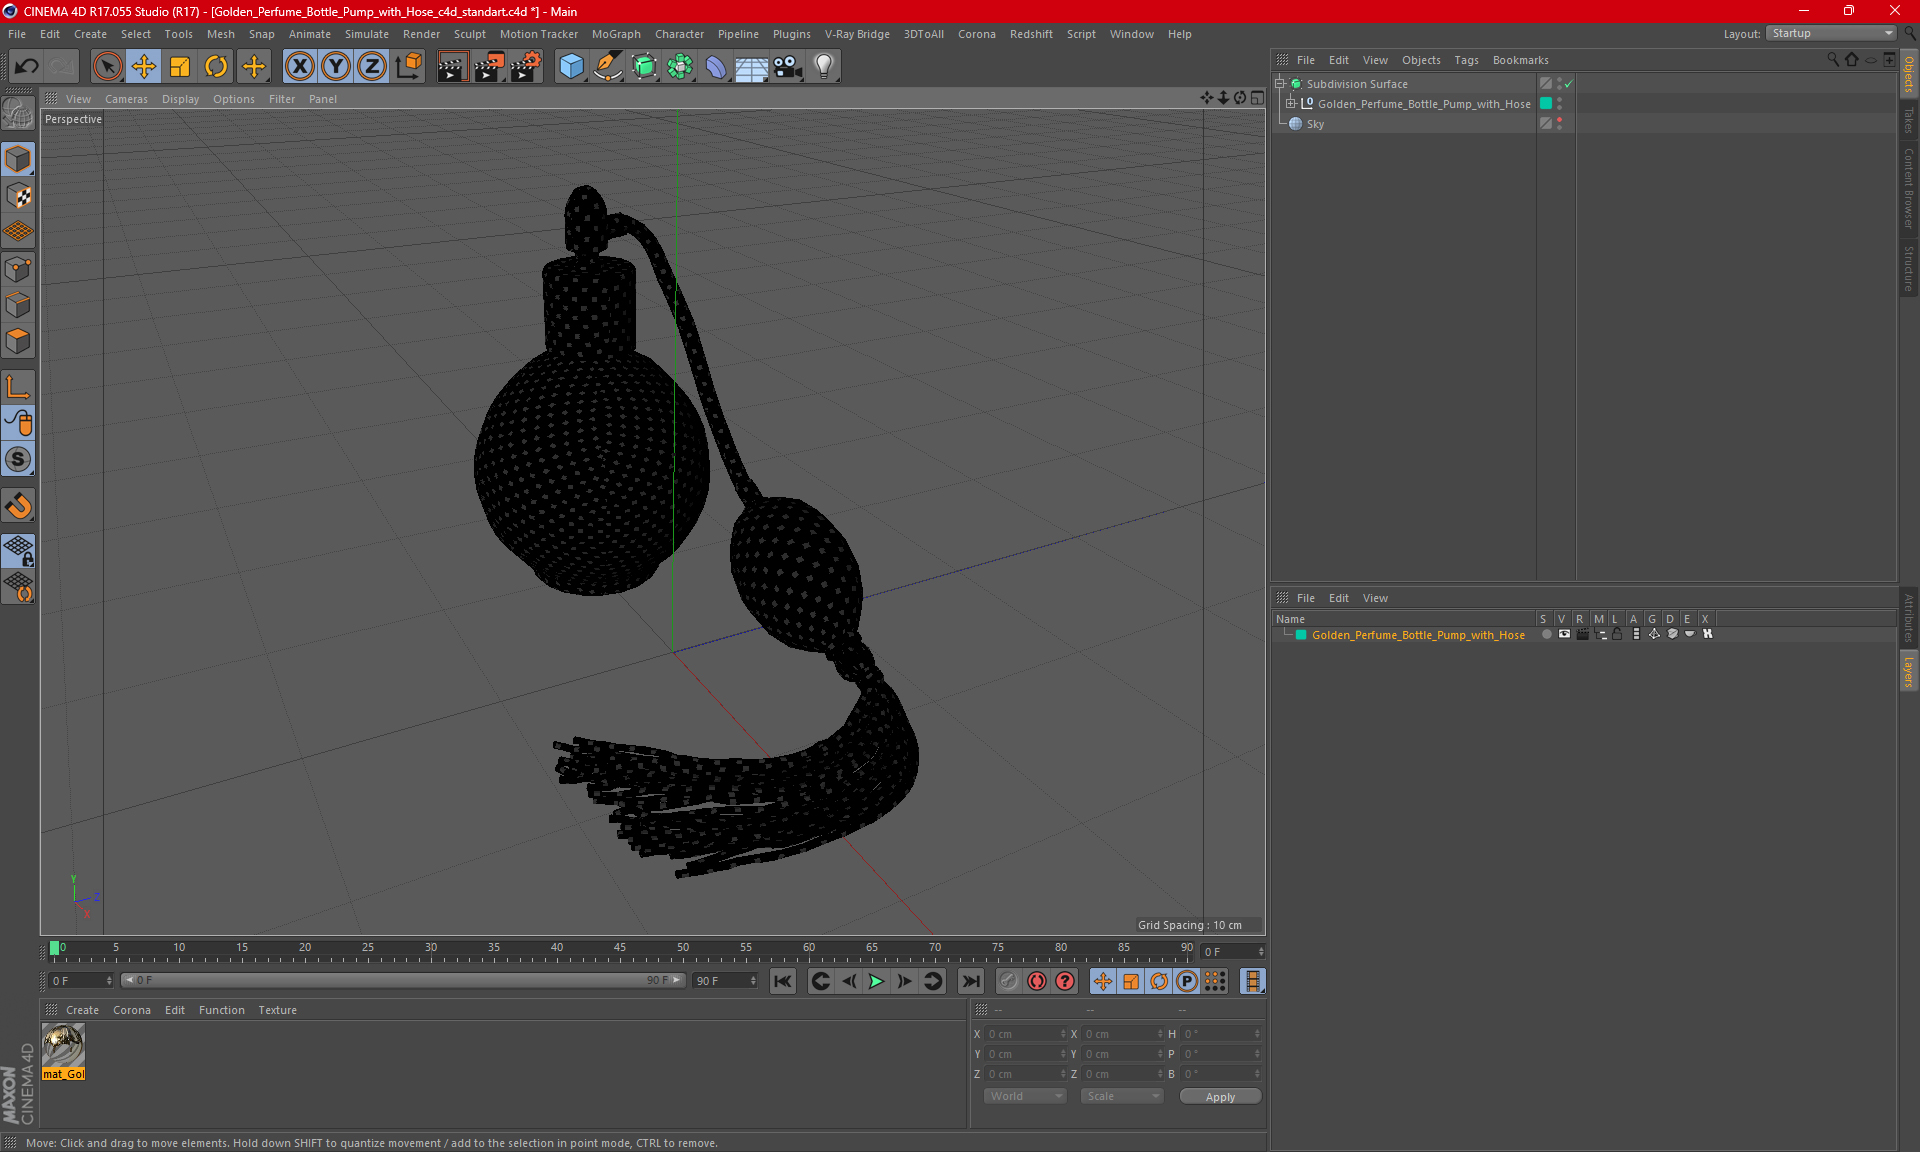Open Edit Render Settings icon
The width and height of the screenshot is (1920, 1152).
pyautogui.click(x=525, y=67)
